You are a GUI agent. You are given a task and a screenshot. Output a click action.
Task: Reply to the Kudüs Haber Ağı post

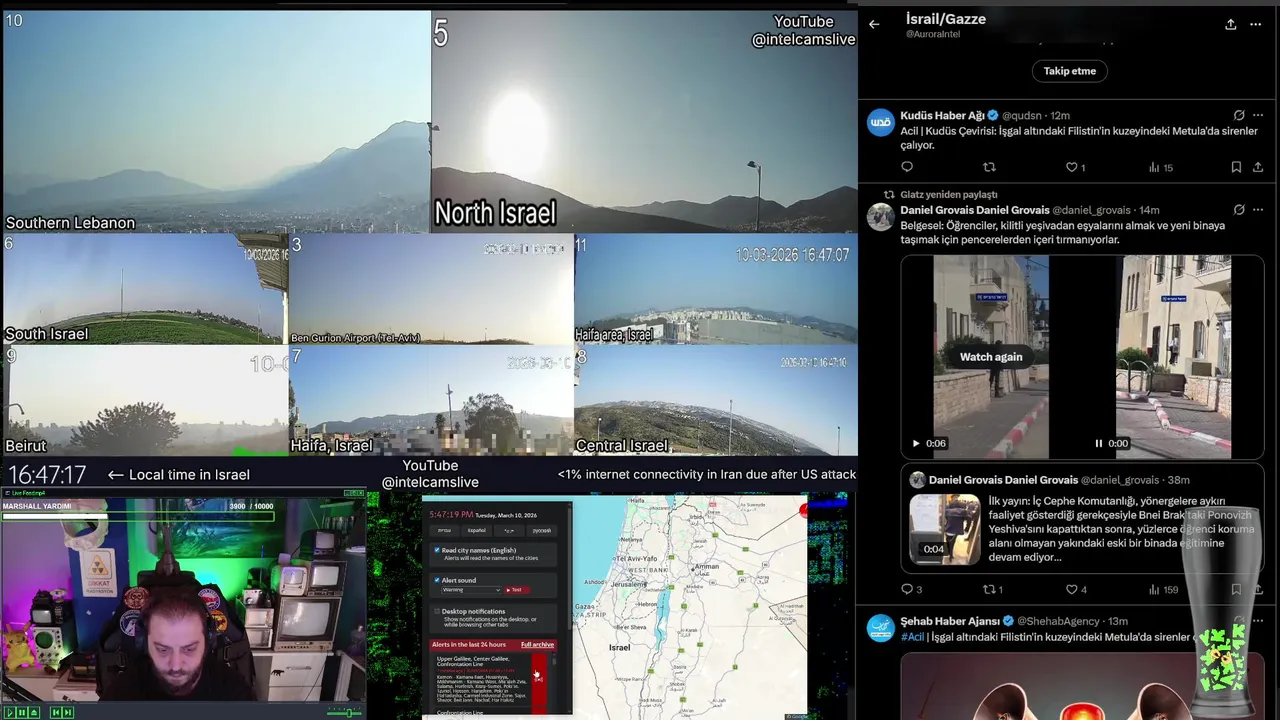tap(907, 167)
